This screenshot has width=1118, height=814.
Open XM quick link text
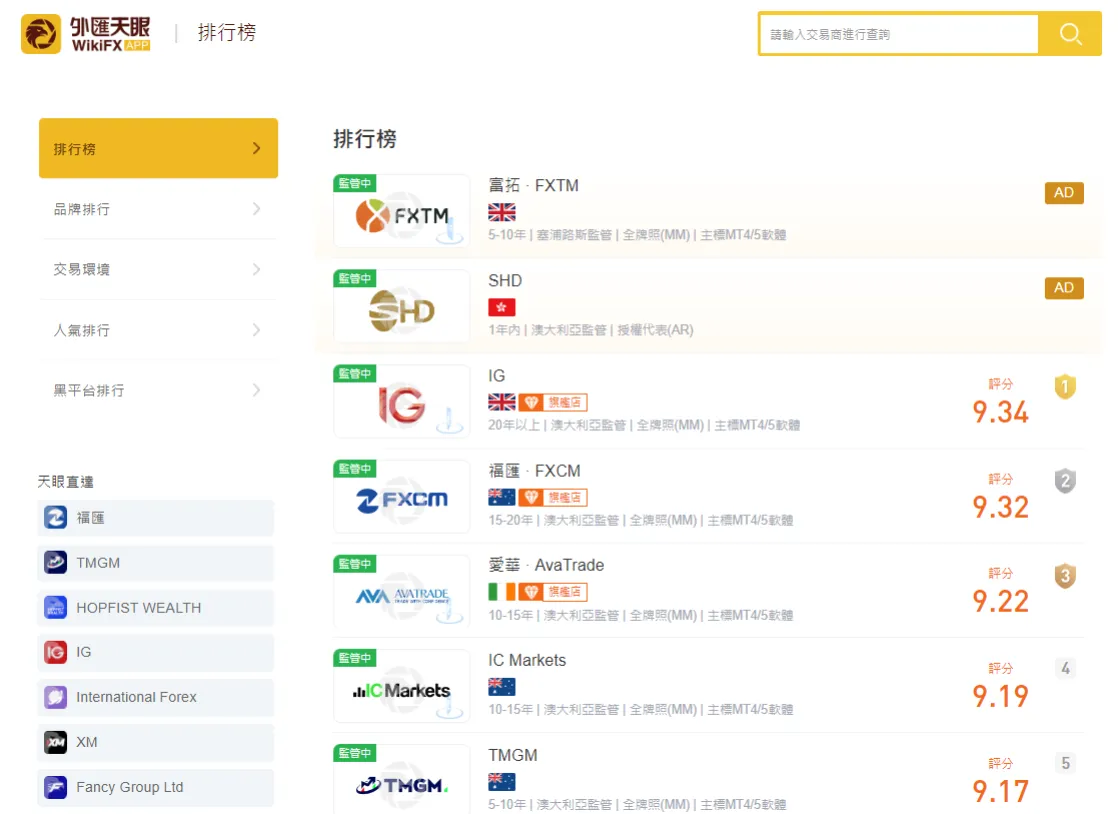click(87, 742)
